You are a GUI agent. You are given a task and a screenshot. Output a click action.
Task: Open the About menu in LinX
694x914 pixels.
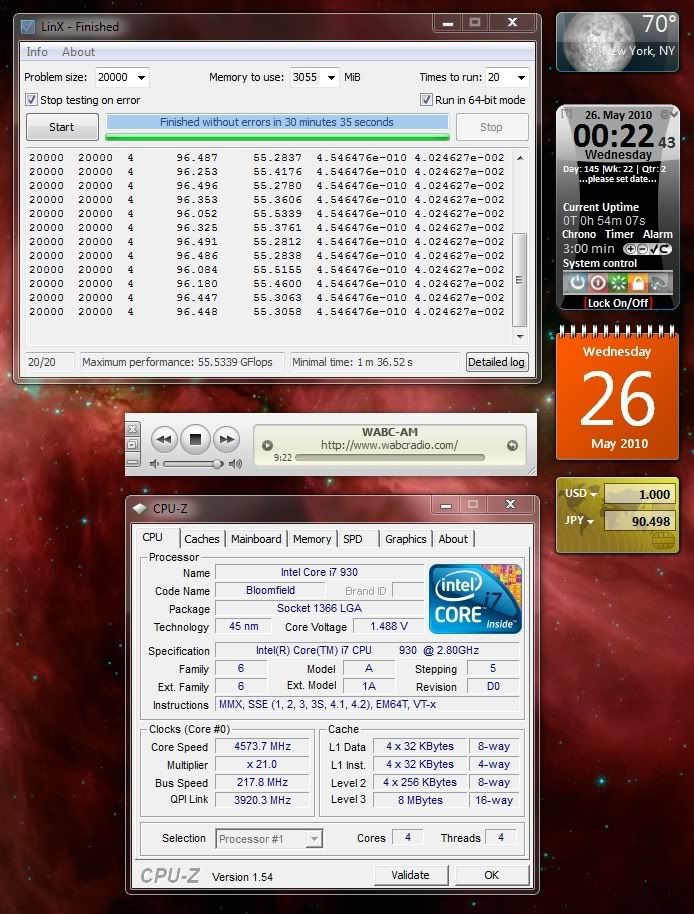78,52
